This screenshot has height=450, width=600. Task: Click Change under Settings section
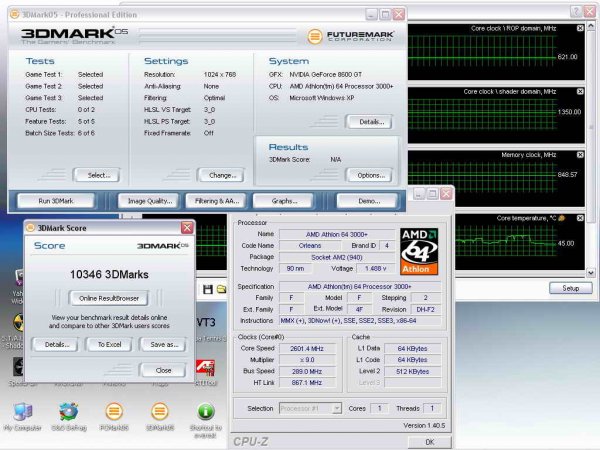click(222, 175)
